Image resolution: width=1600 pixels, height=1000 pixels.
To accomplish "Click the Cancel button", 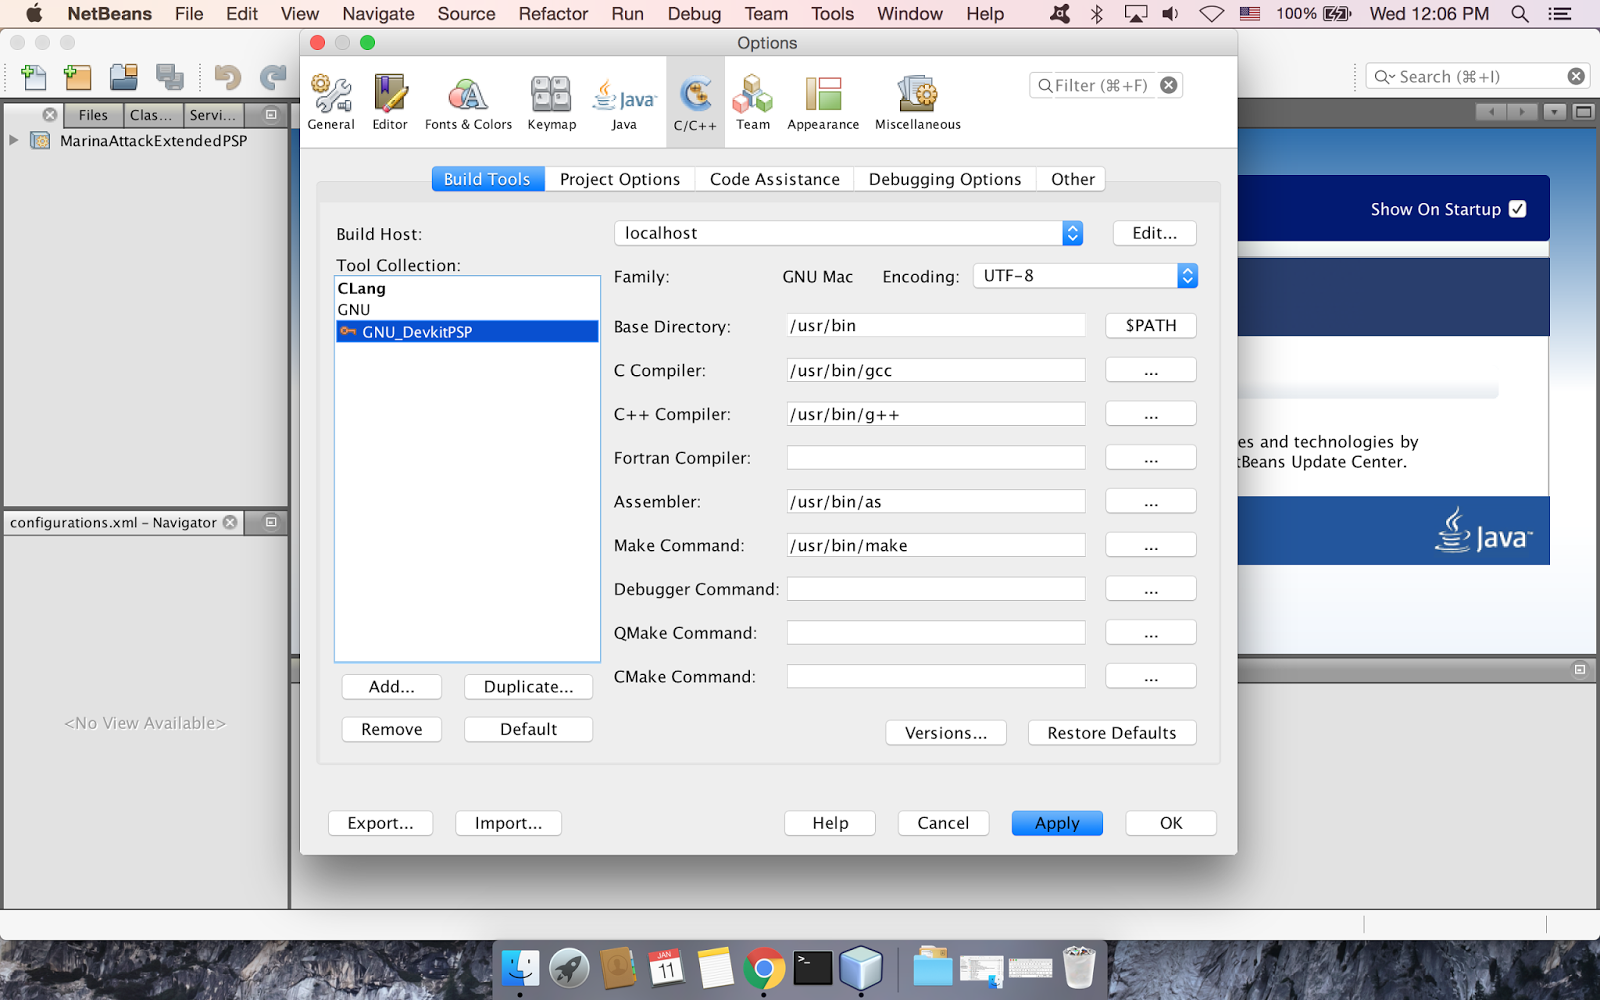I will coord(943,823).
